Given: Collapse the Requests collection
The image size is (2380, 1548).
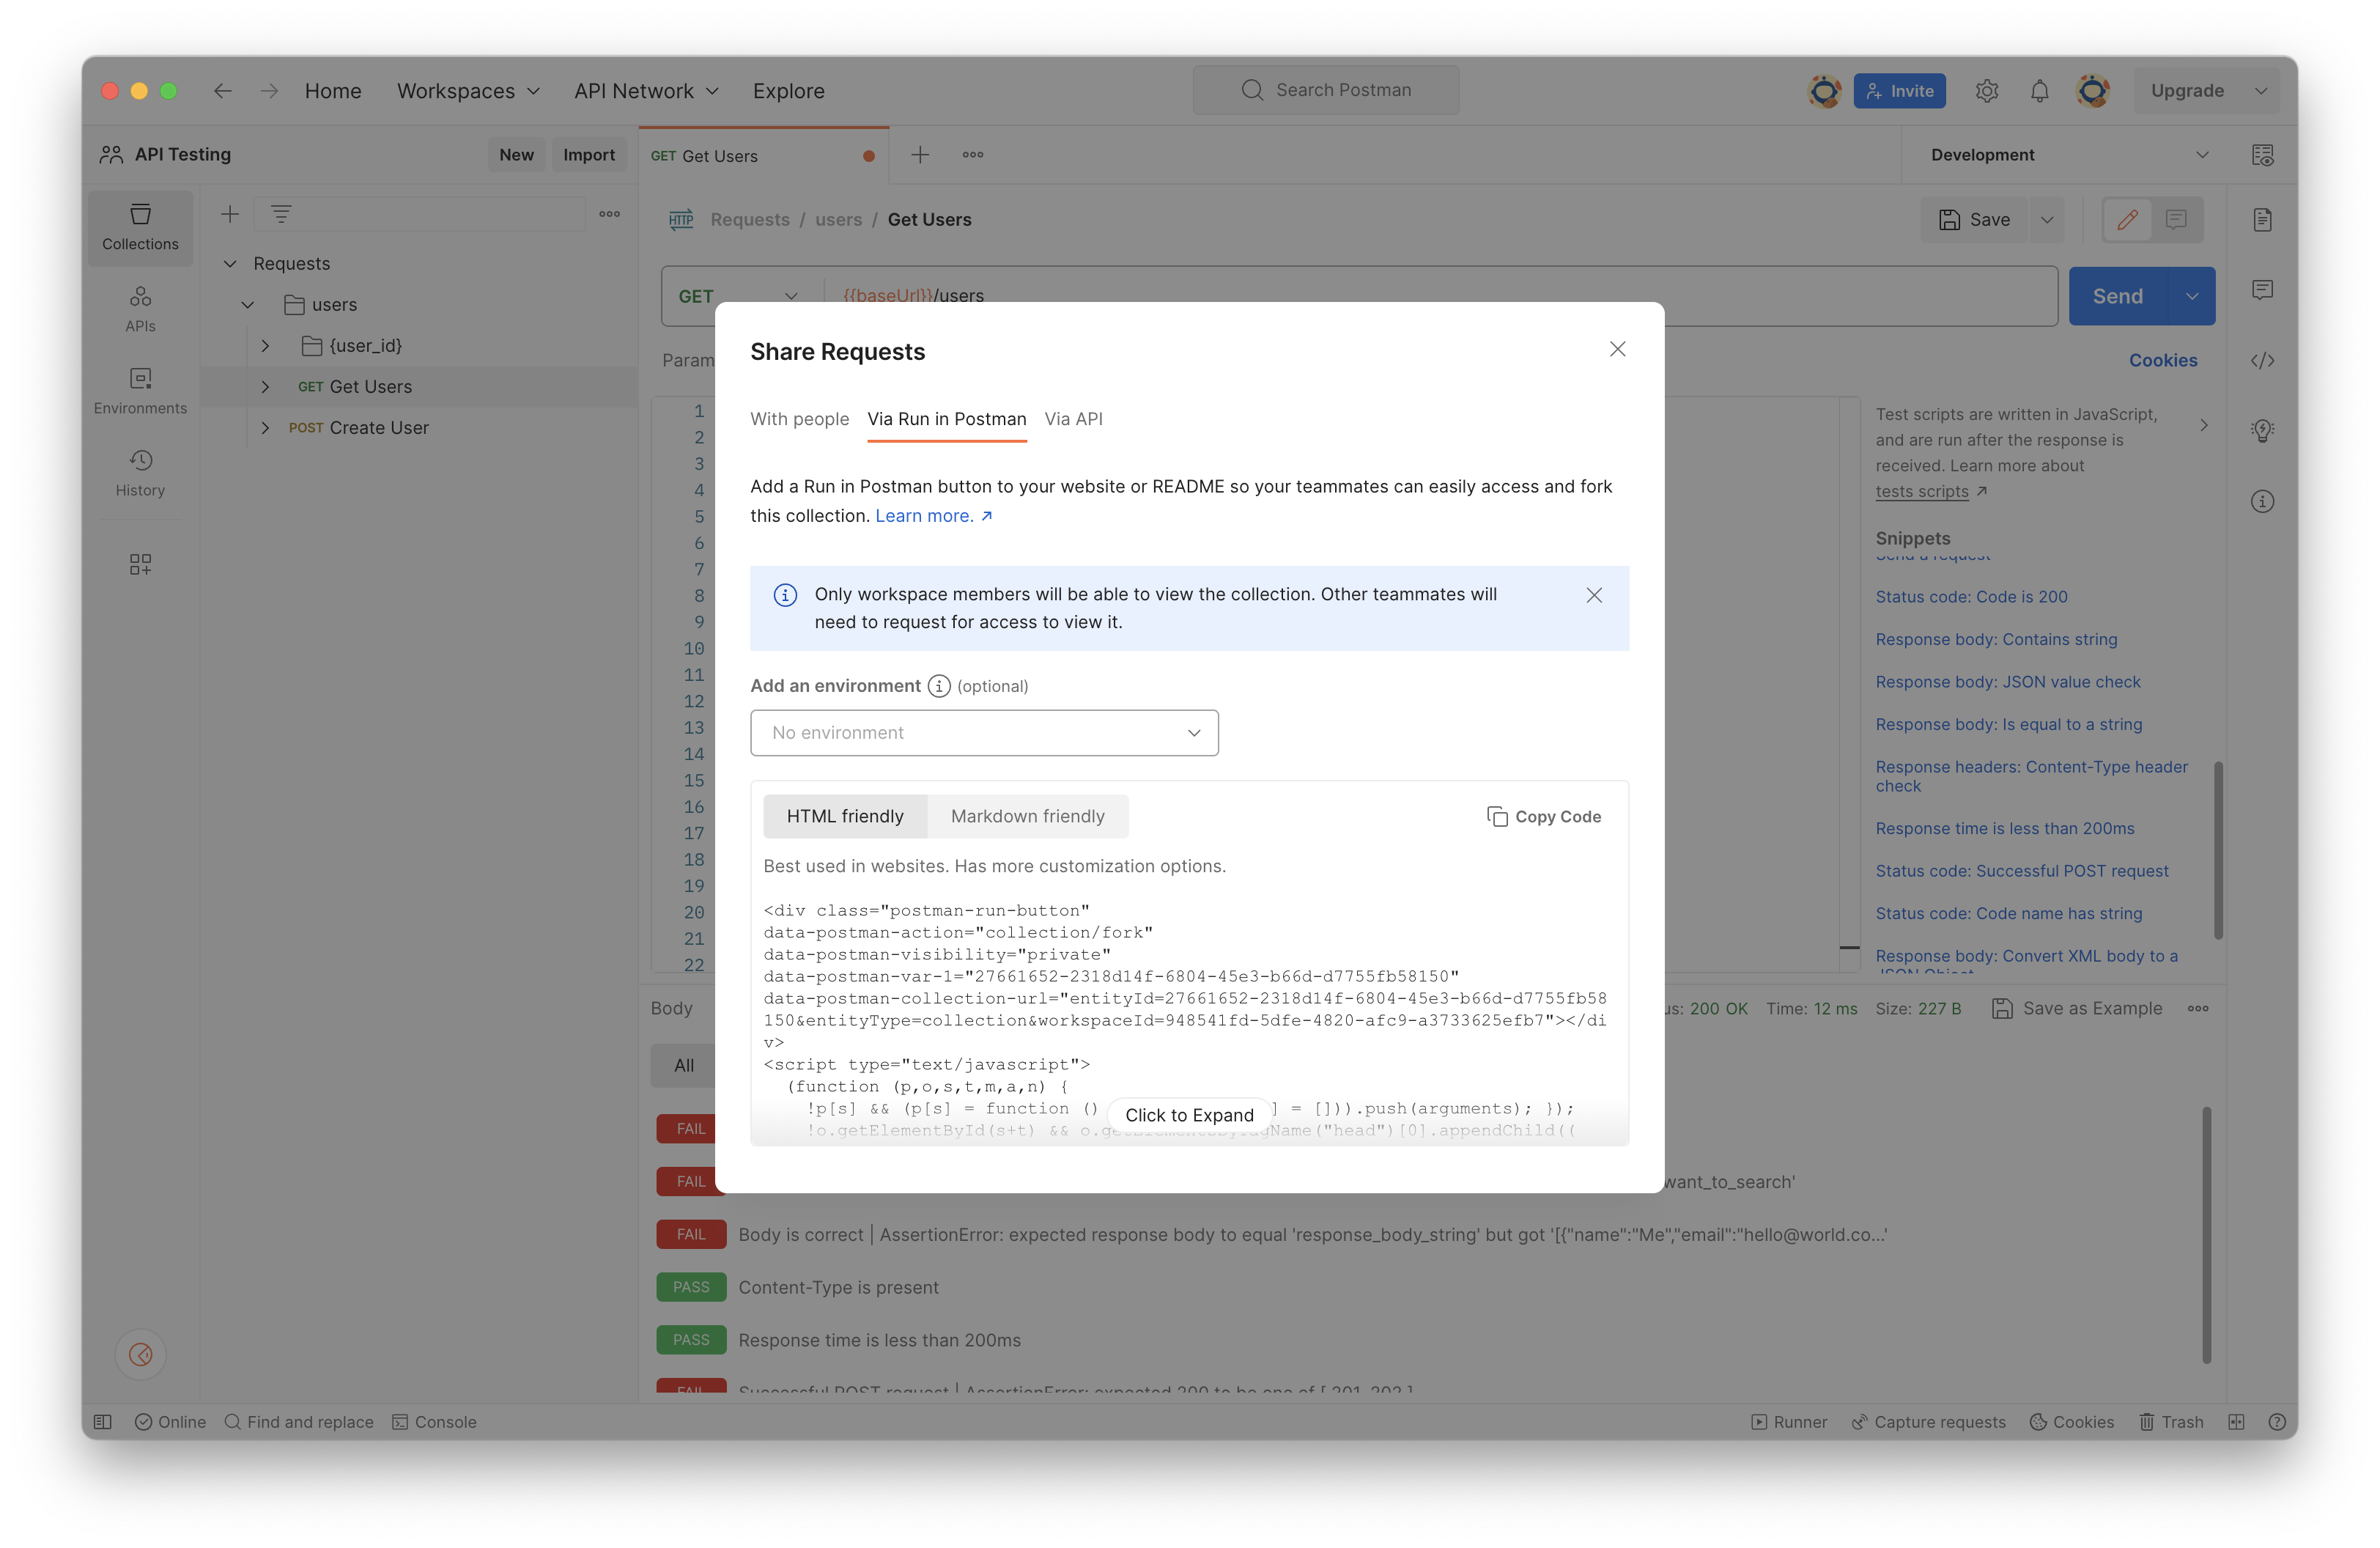Looking at the screenshot, I should point(230,264).
